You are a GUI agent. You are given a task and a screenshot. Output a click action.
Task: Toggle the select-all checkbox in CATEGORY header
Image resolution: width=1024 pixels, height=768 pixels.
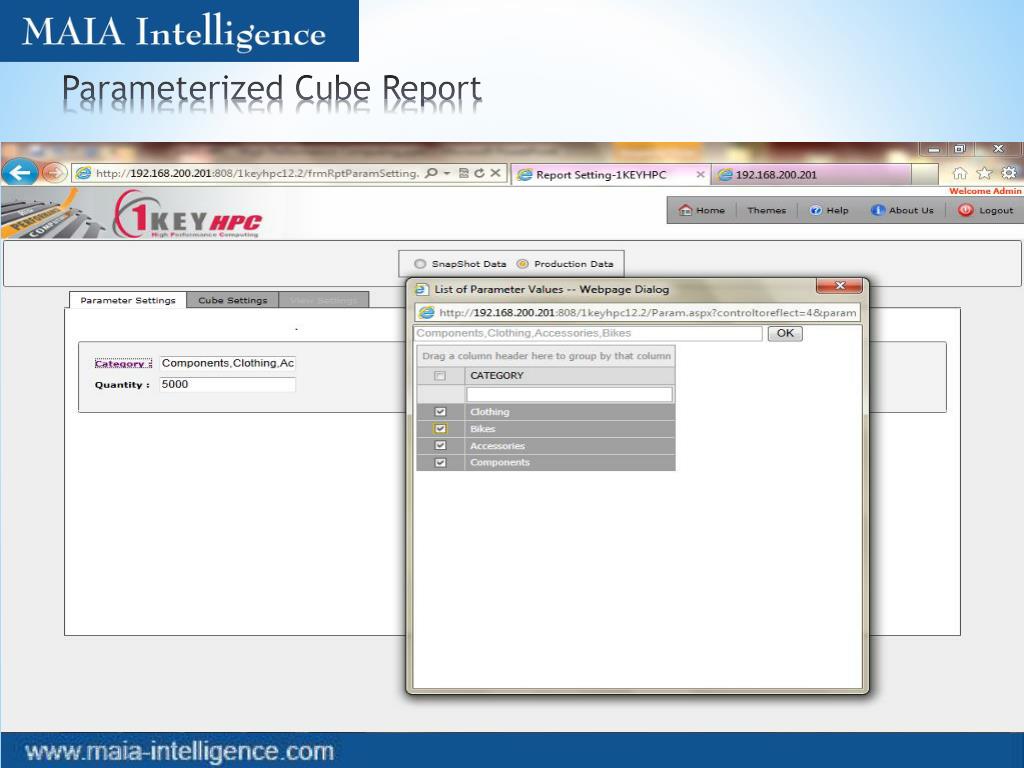440,376
